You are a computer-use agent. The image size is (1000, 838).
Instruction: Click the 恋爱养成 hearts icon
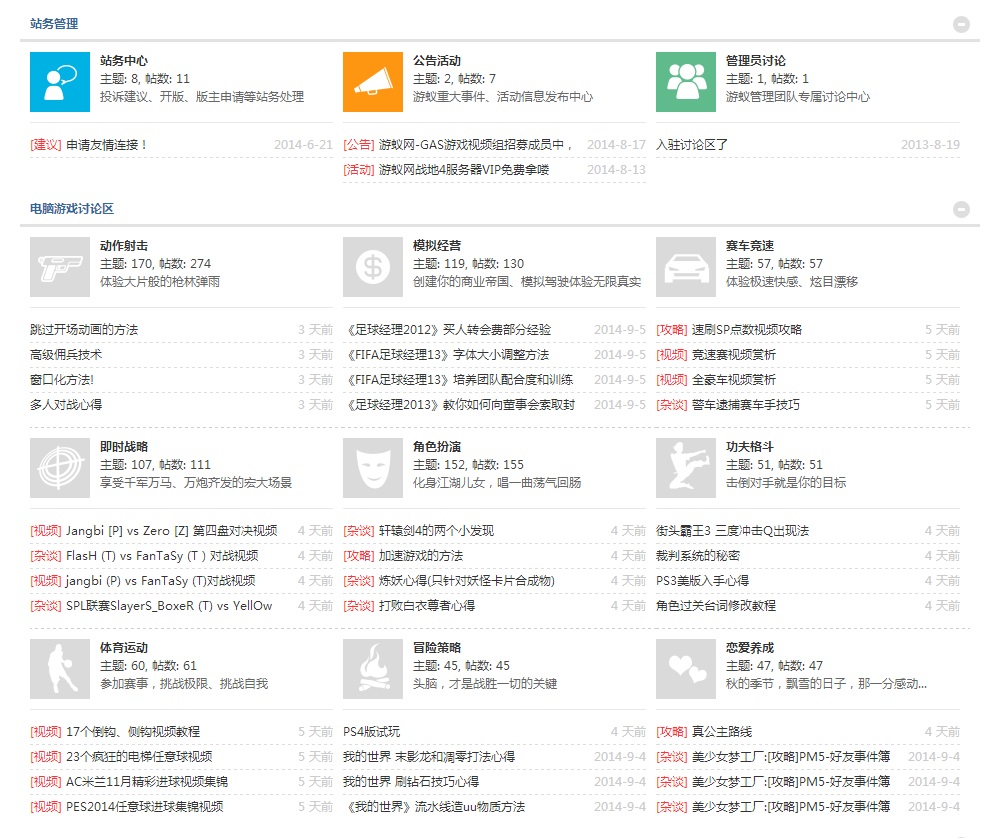click(x=686, y=669)
